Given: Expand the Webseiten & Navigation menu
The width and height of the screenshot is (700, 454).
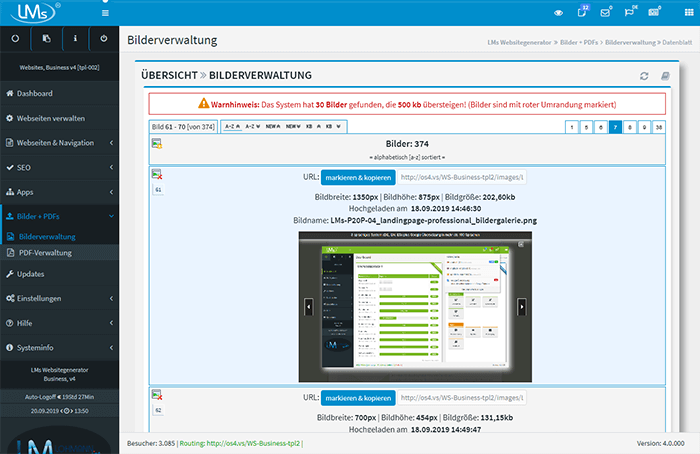Looking at the screenshot, I should [x=59, y=142].
